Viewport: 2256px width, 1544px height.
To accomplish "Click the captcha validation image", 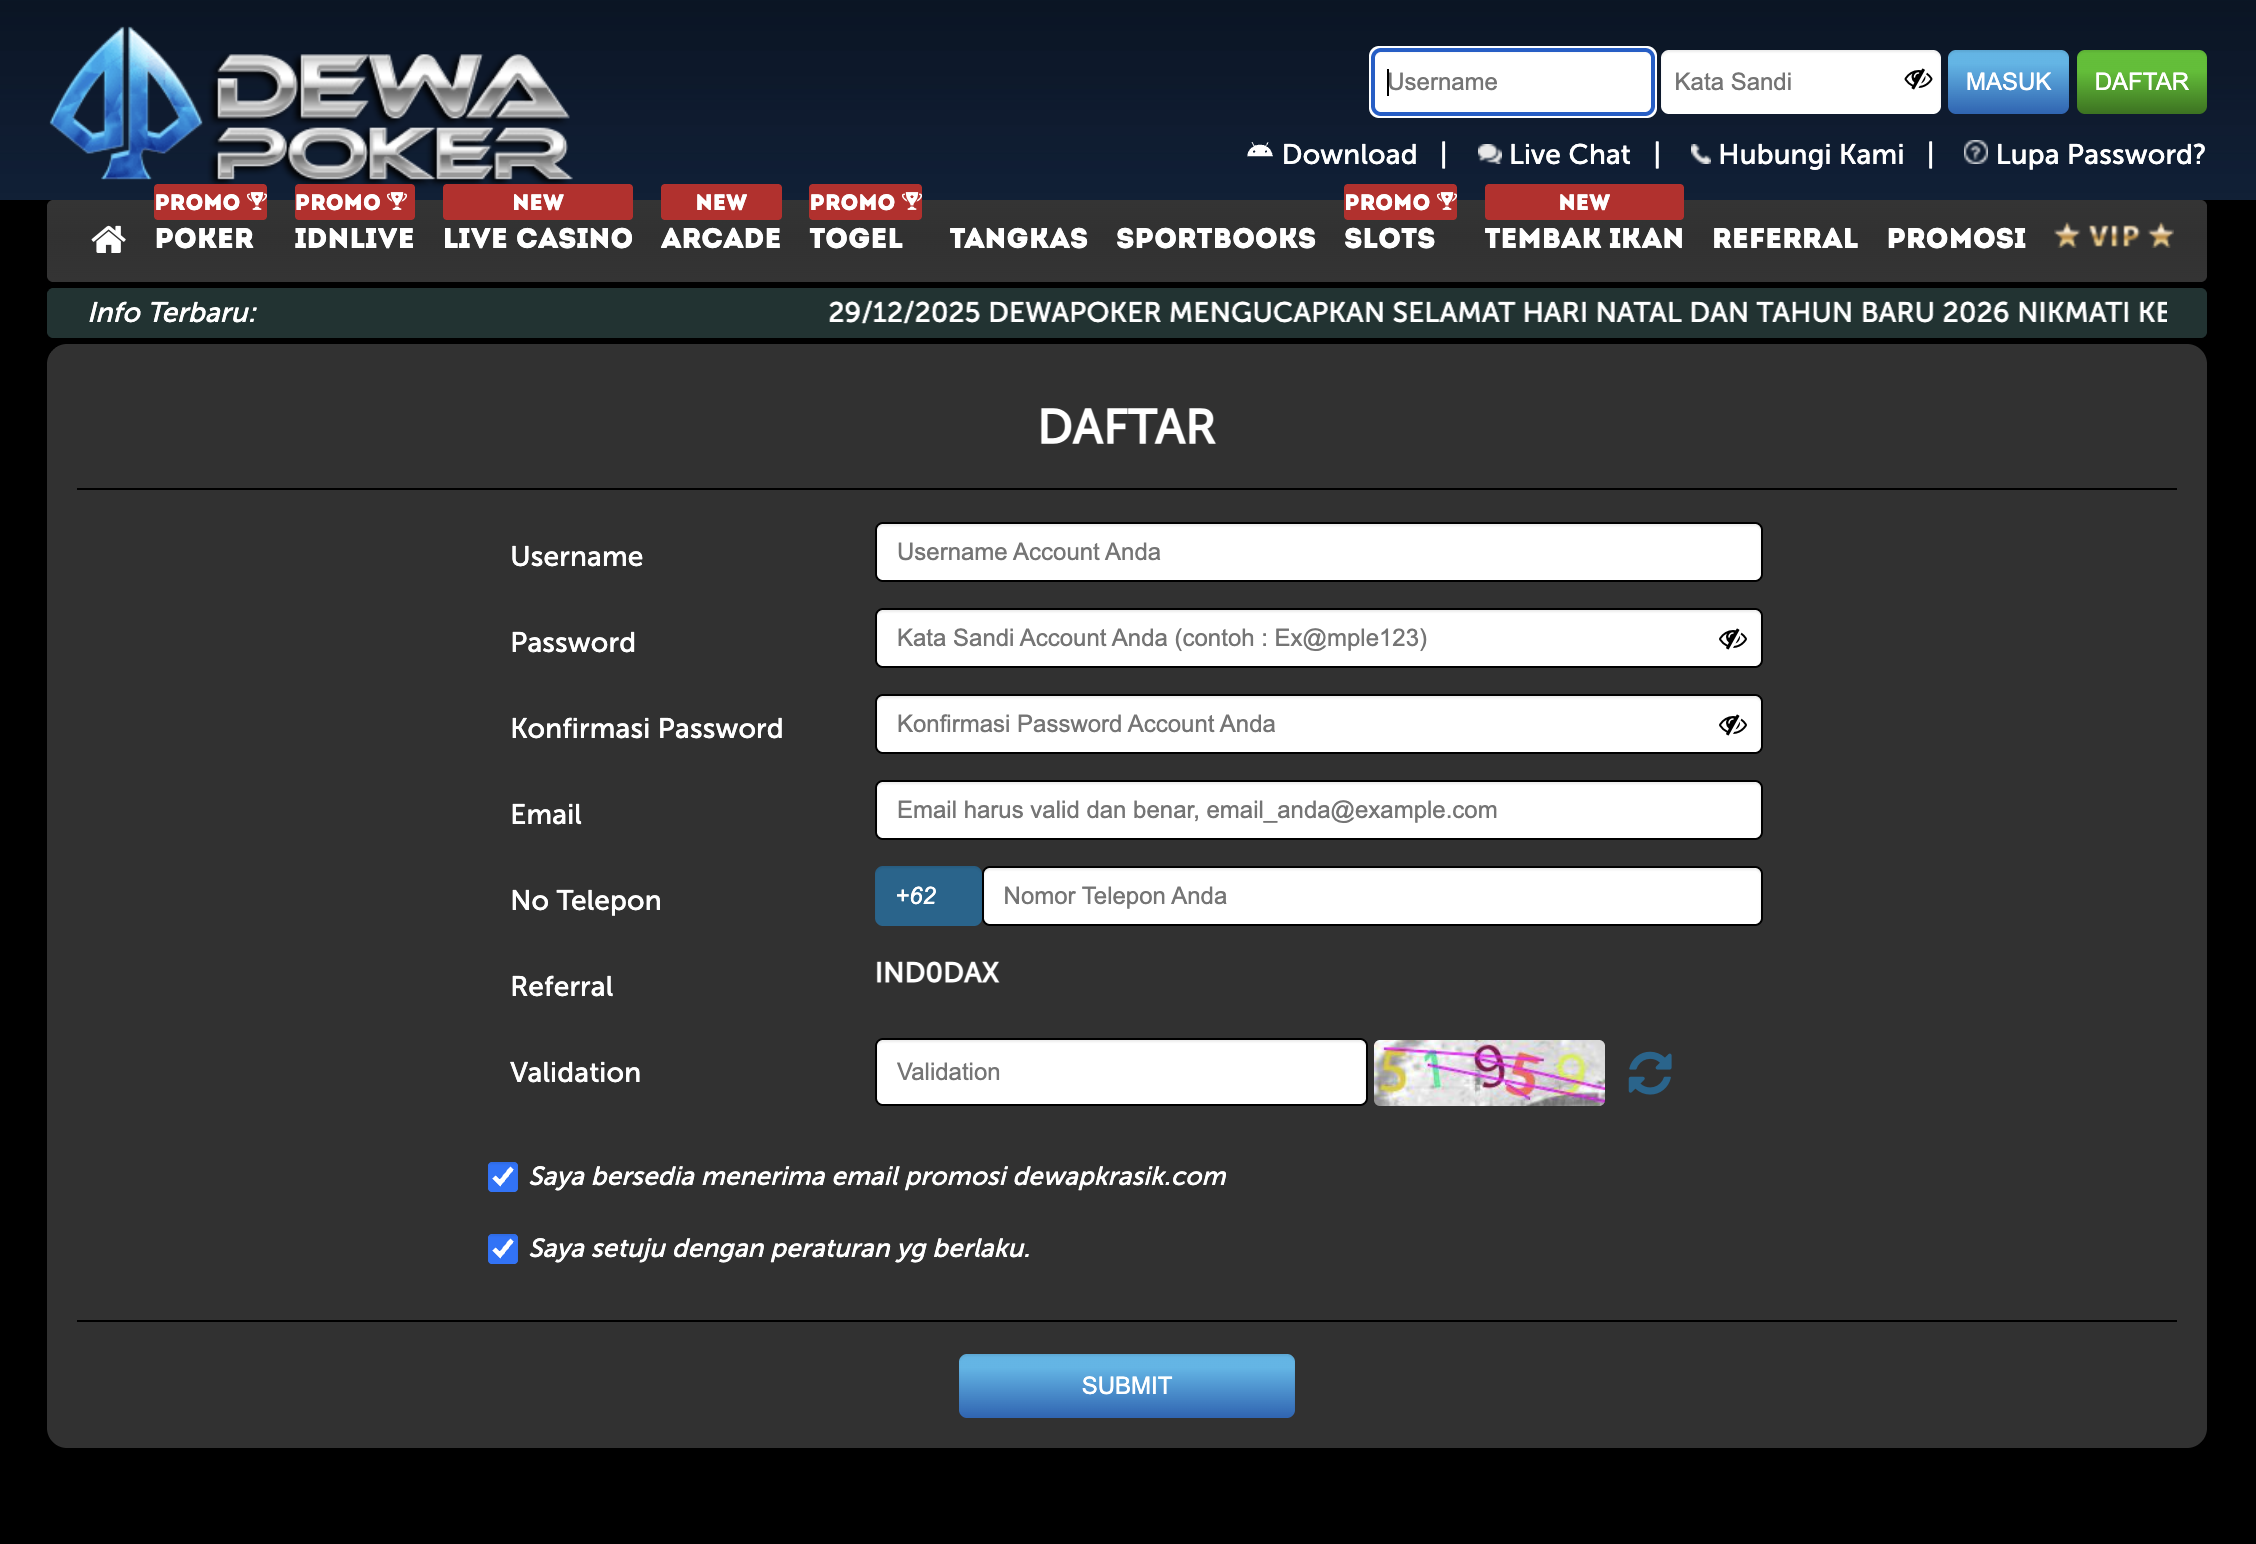I will click(1489, 1073).
